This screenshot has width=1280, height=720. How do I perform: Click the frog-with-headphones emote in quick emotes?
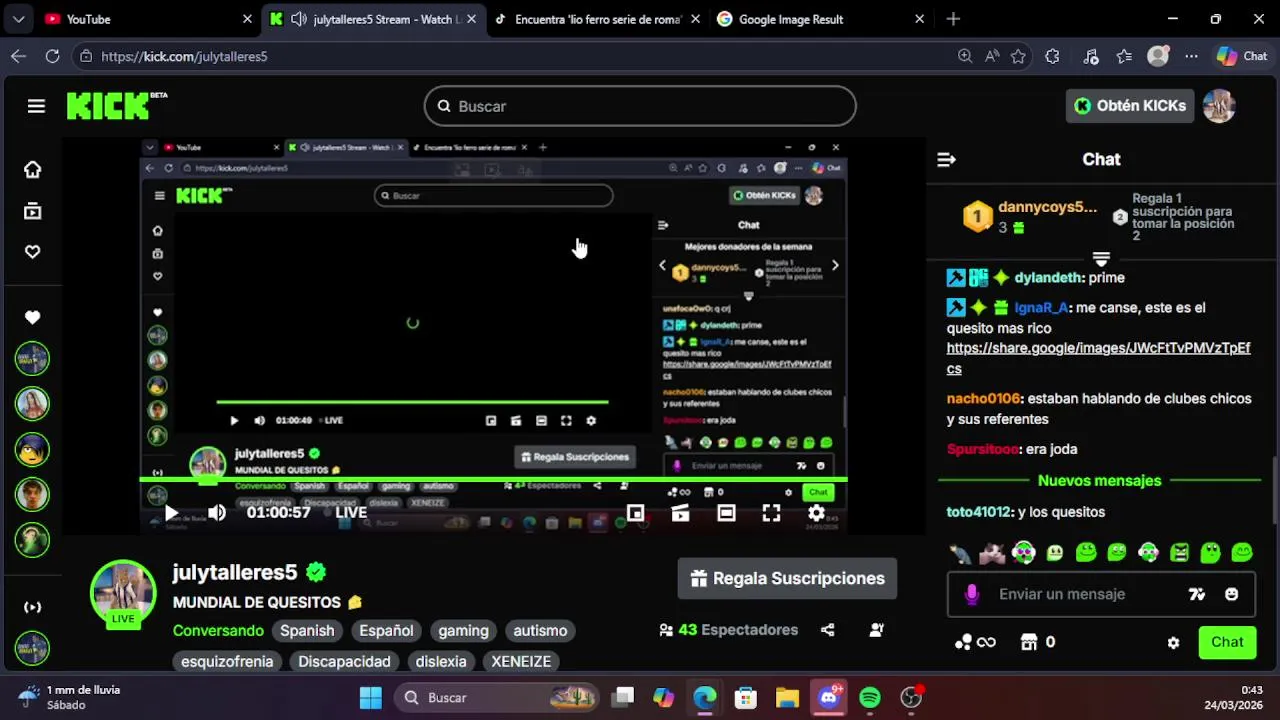tap(1023, 552)
